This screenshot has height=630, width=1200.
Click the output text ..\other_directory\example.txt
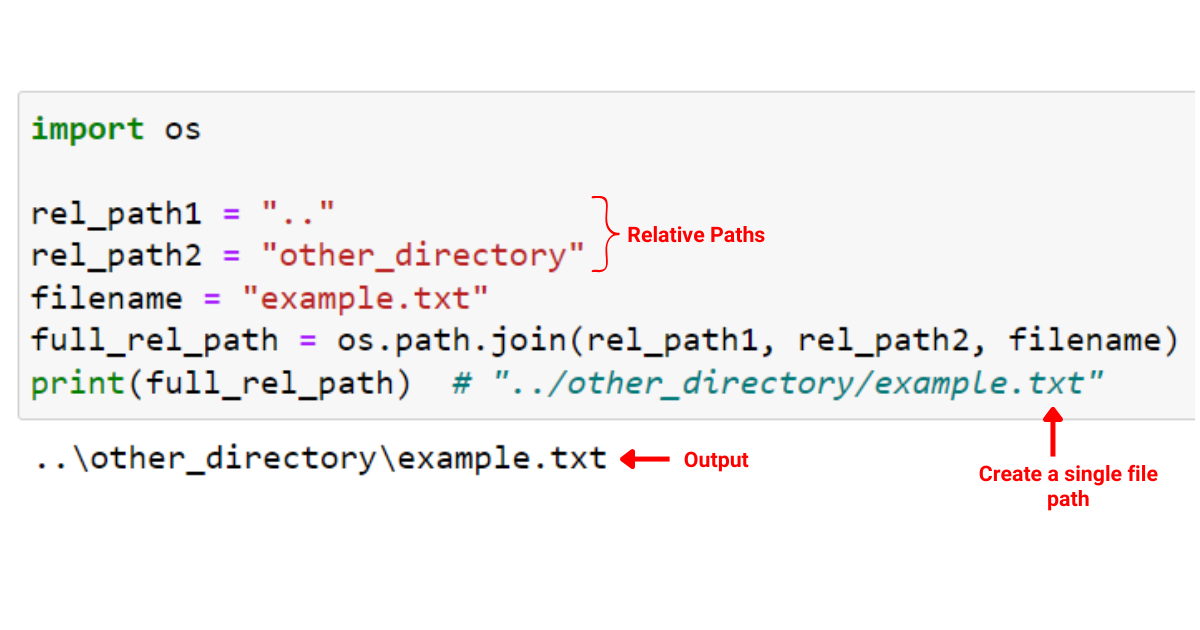pos(320,459)
